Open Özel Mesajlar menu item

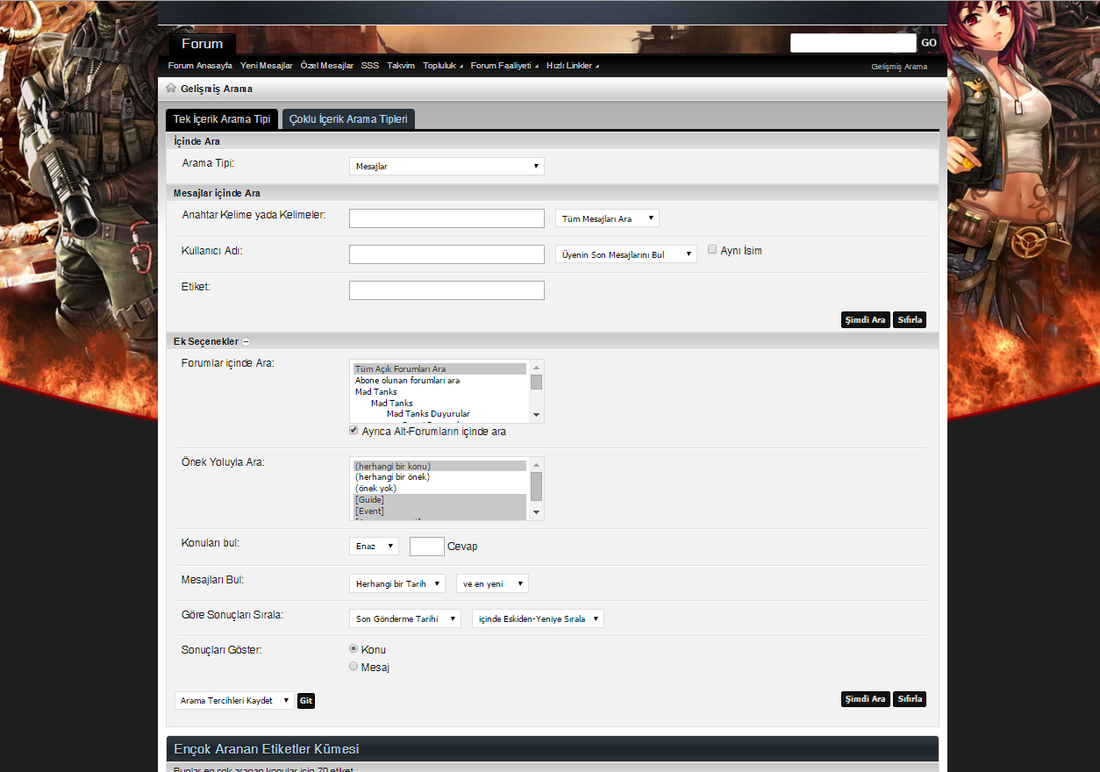(327, 65)
